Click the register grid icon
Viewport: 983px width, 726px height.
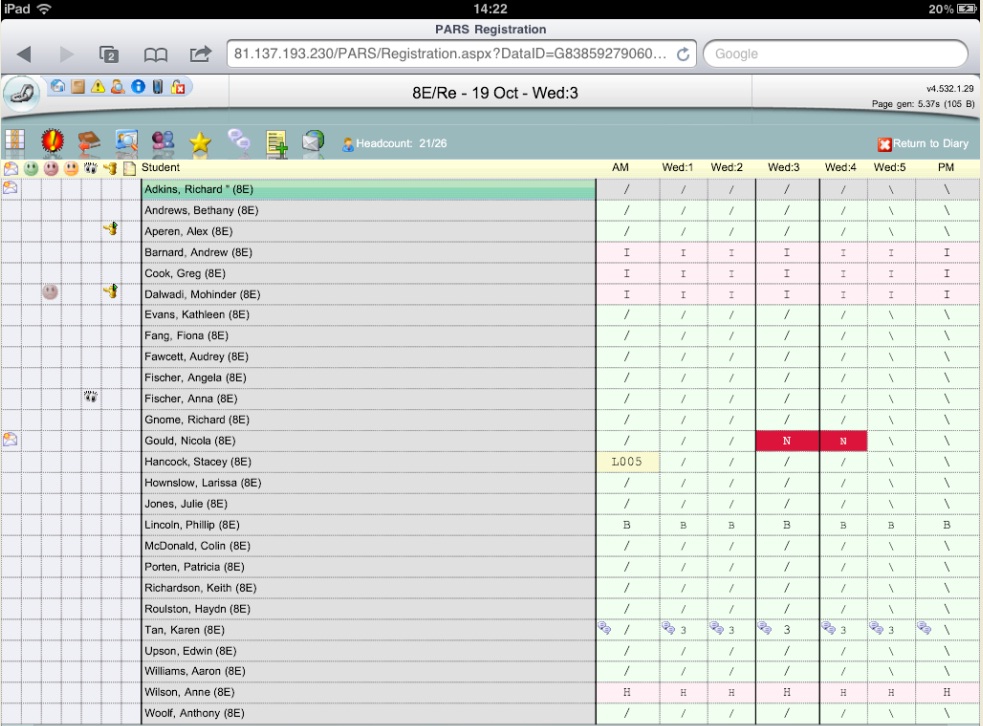[x=14, y=141]
